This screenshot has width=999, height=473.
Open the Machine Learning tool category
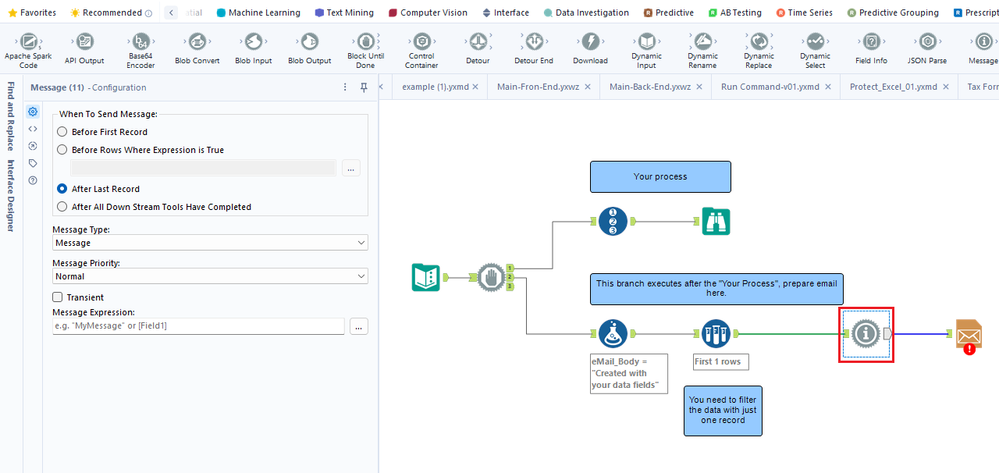(x=258, y=13)
